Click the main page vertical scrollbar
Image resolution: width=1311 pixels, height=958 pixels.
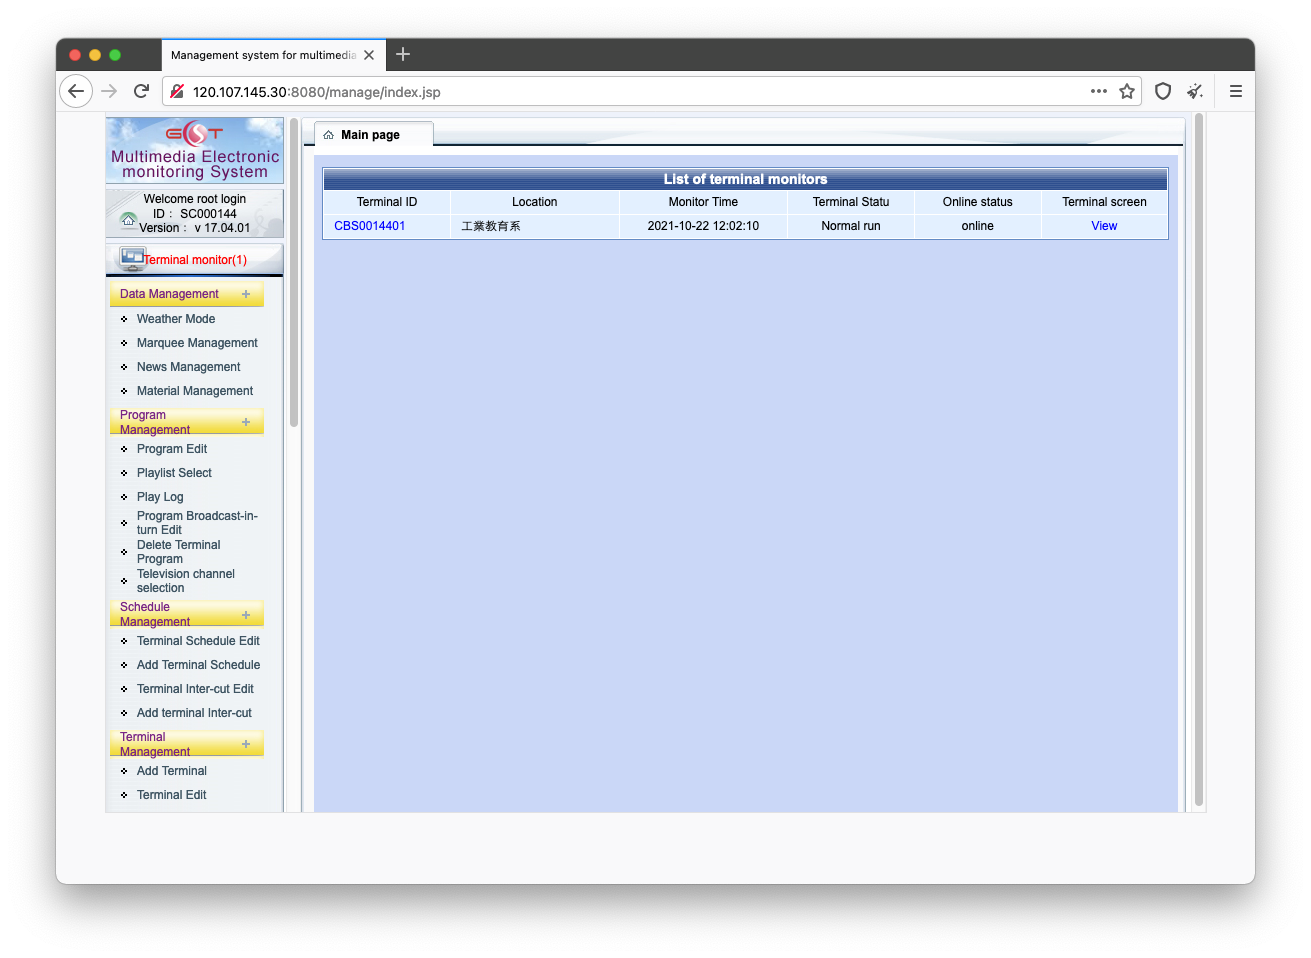click(1199, 460)
